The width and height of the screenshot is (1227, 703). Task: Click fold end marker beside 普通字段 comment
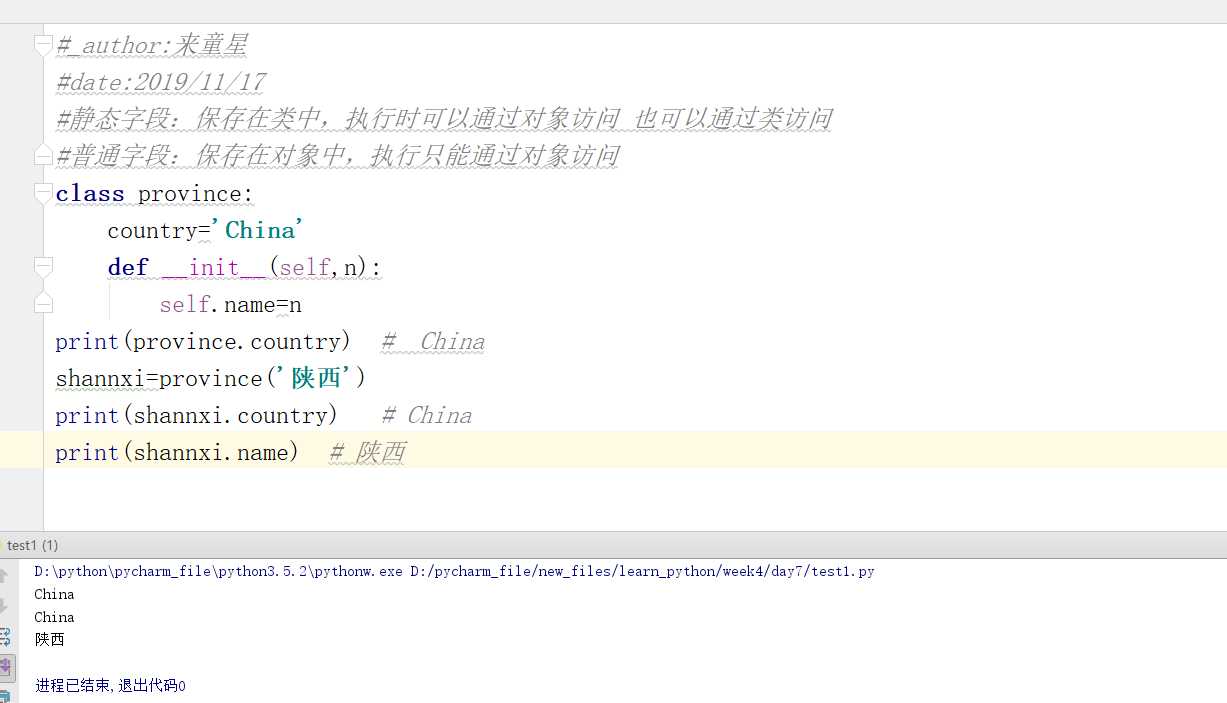pos(43,156)
